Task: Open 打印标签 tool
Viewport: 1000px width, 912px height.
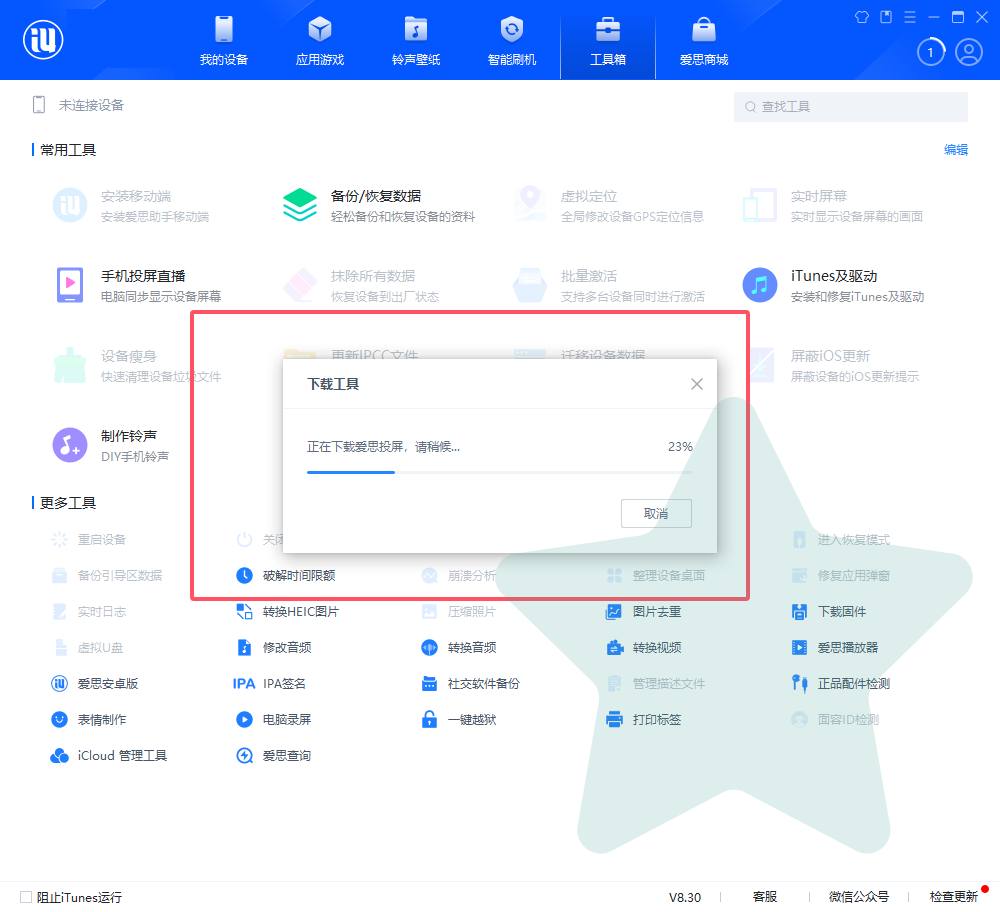Action: pos(643,719)
